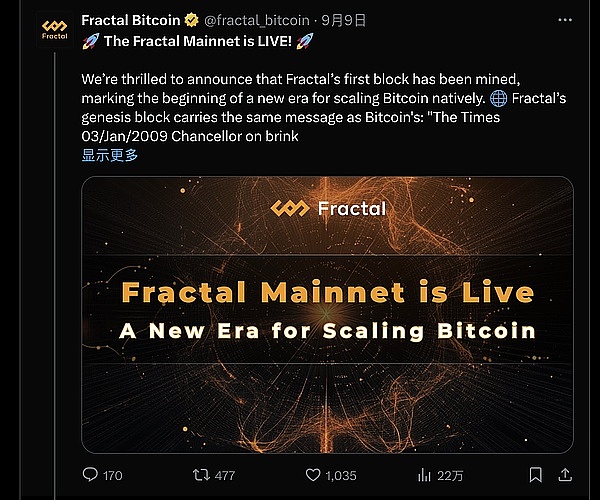The width and height of the screenshot is (600, 500).
Task: Click the 1,035 like count
Action: (340, 475)
